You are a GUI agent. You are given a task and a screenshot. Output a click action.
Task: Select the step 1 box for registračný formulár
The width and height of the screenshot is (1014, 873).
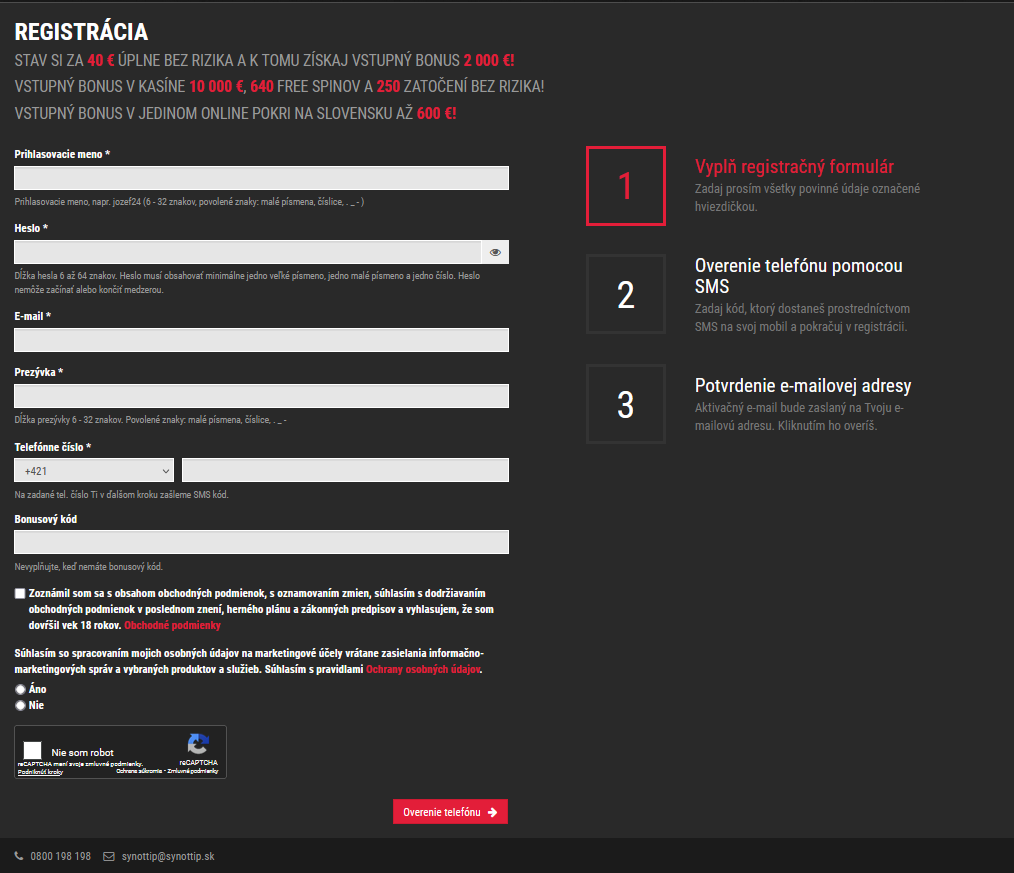coord(625,186)
